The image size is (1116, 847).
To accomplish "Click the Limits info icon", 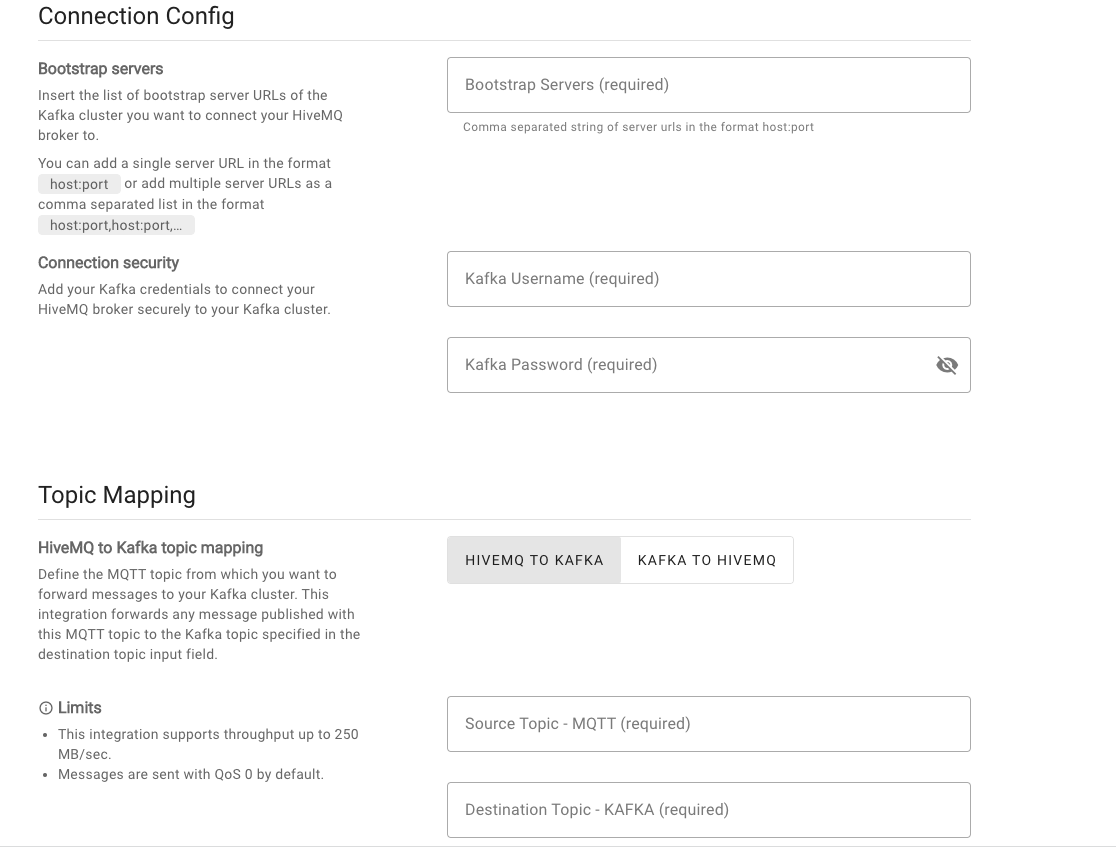I will coord(46,708).
